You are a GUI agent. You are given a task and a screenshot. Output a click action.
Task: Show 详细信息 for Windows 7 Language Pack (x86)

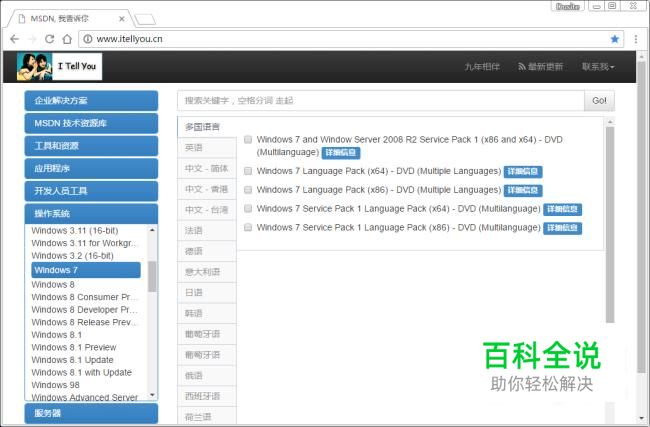[x=523, y=190]
